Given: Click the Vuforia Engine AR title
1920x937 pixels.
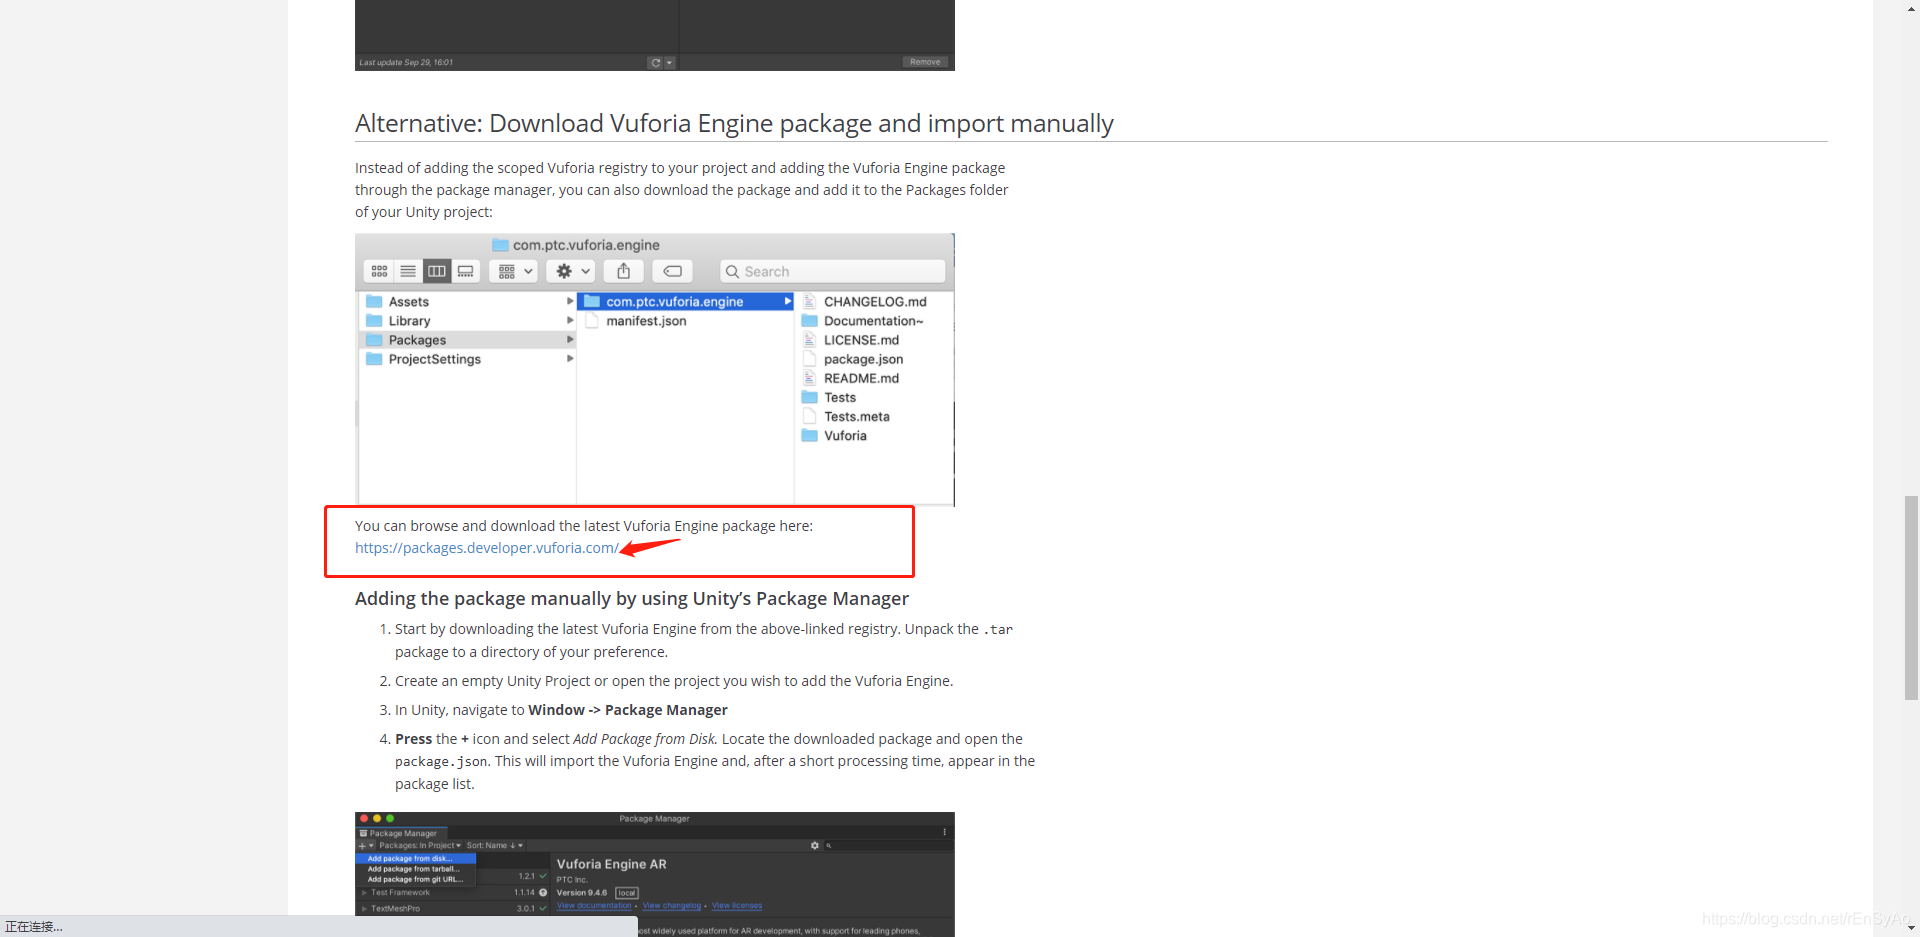Looking at the screenshot, I should (x=611, y=864).
